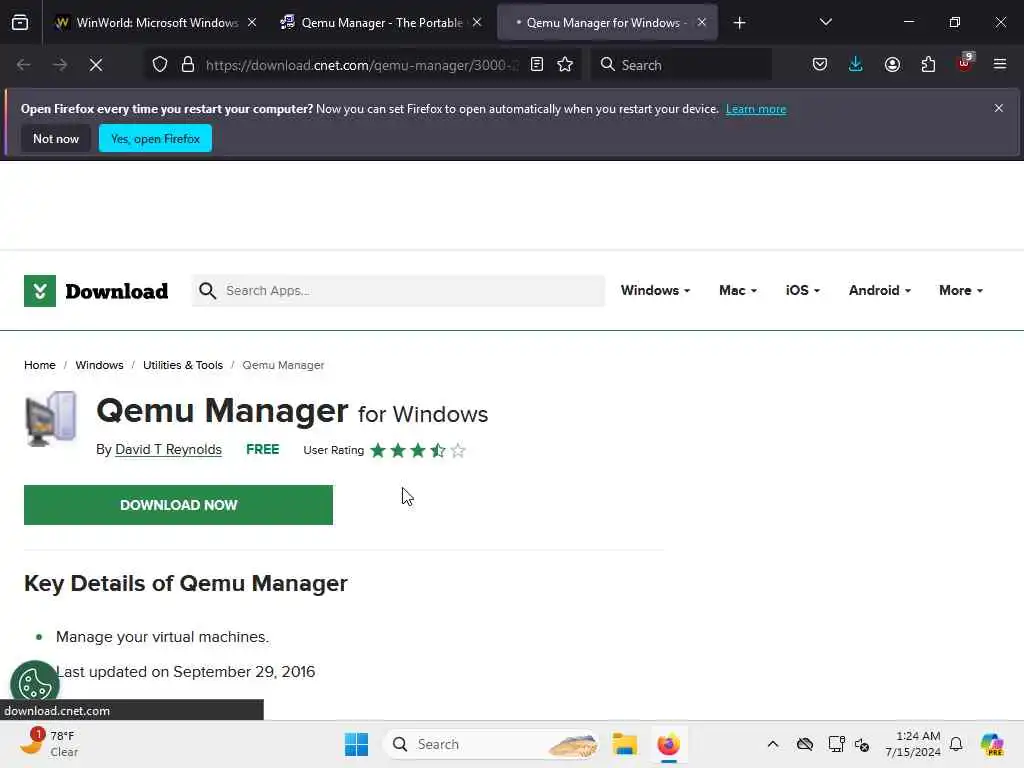Viewport: 1024px width, 768px height.
Task: Click Yes, open Firefox button
Action: tap(155, 138)
